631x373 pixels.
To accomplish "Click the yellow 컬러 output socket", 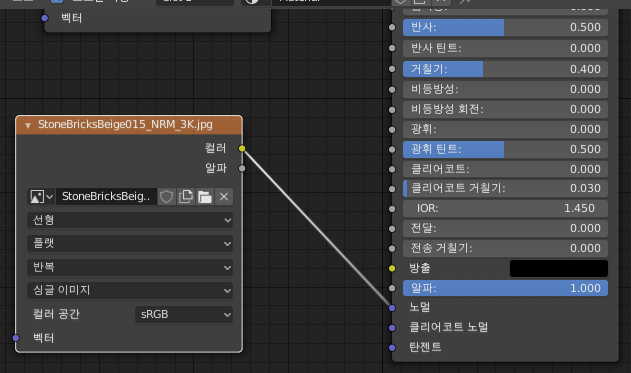I will pos(242,148).
